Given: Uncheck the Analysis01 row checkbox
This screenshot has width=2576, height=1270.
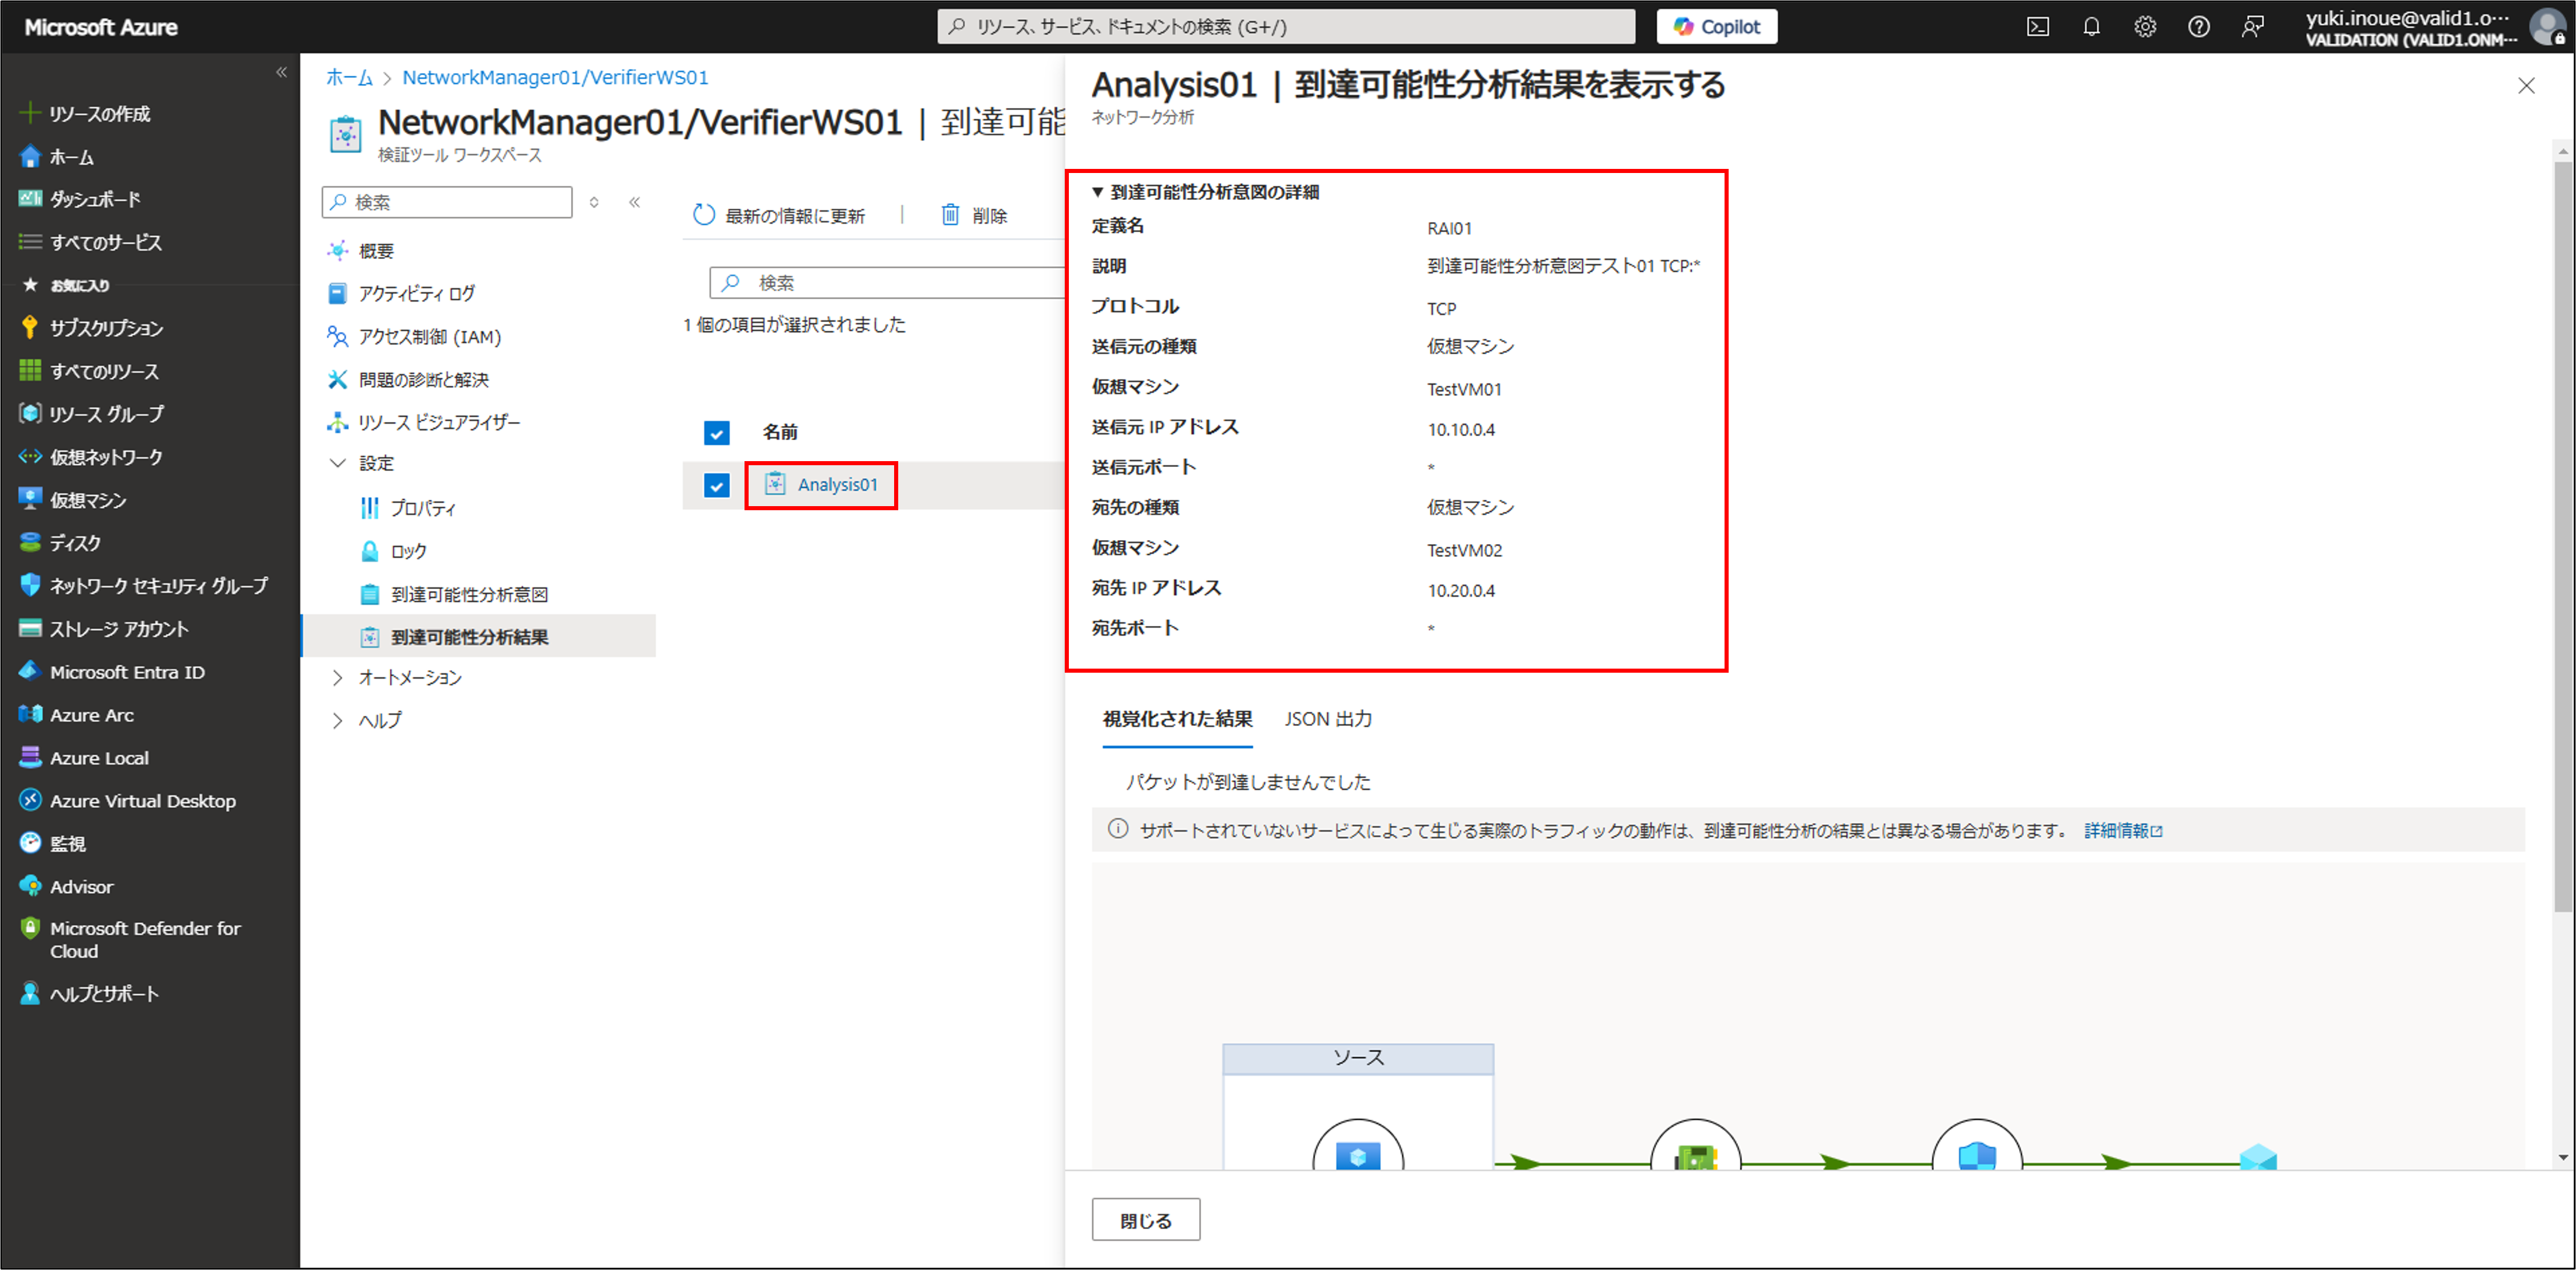Looking at the screenshot, I should click(717, 486).
